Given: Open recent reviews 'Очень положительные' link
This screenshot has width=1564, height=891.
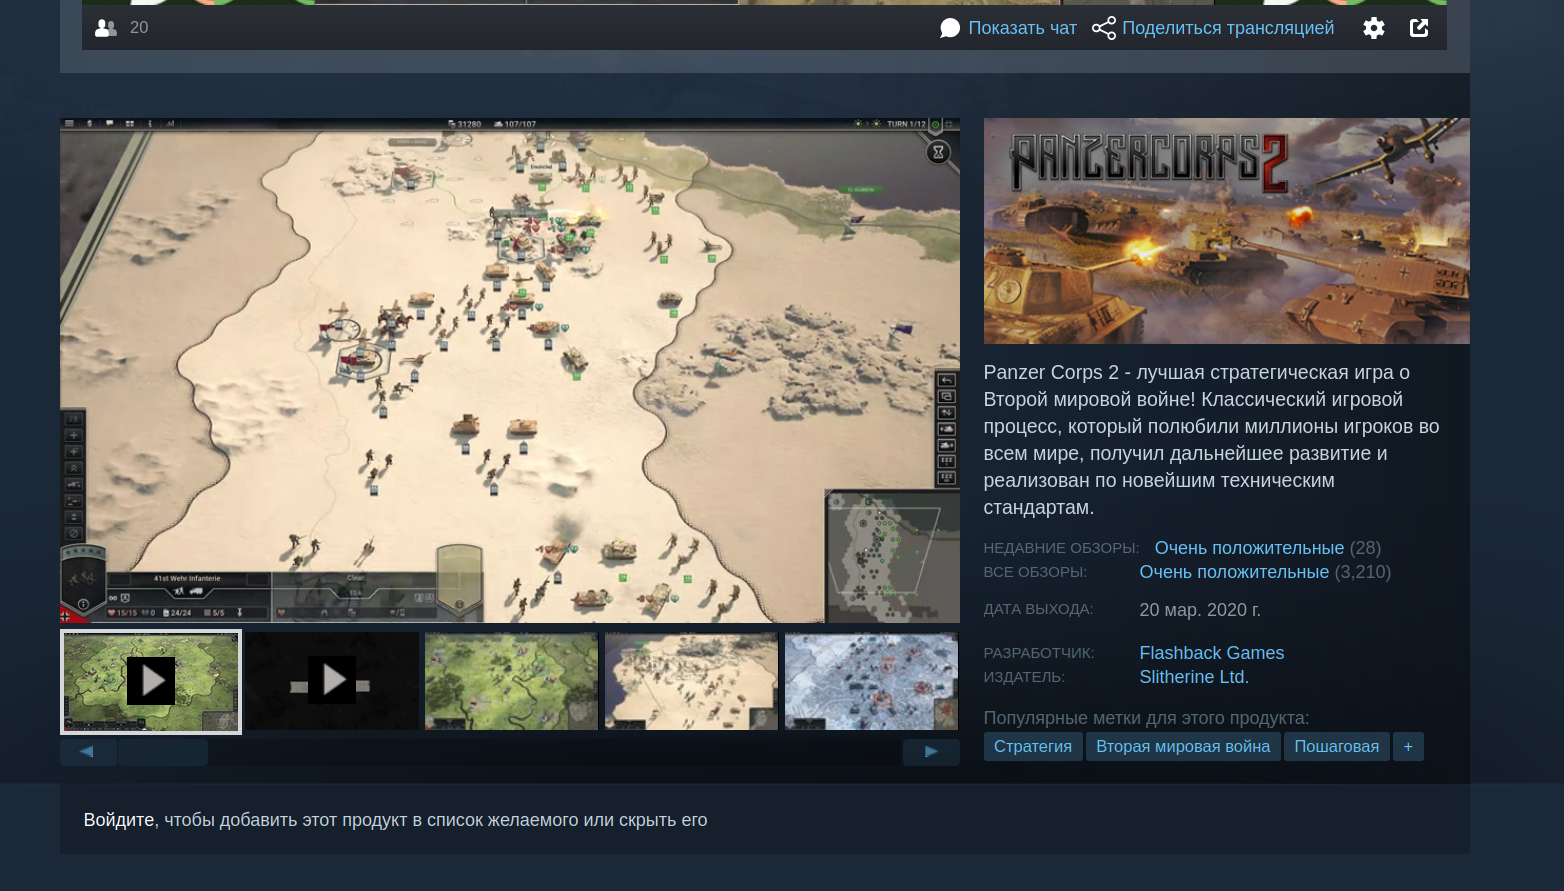Looking at the screenshot, I should 1249,548.
